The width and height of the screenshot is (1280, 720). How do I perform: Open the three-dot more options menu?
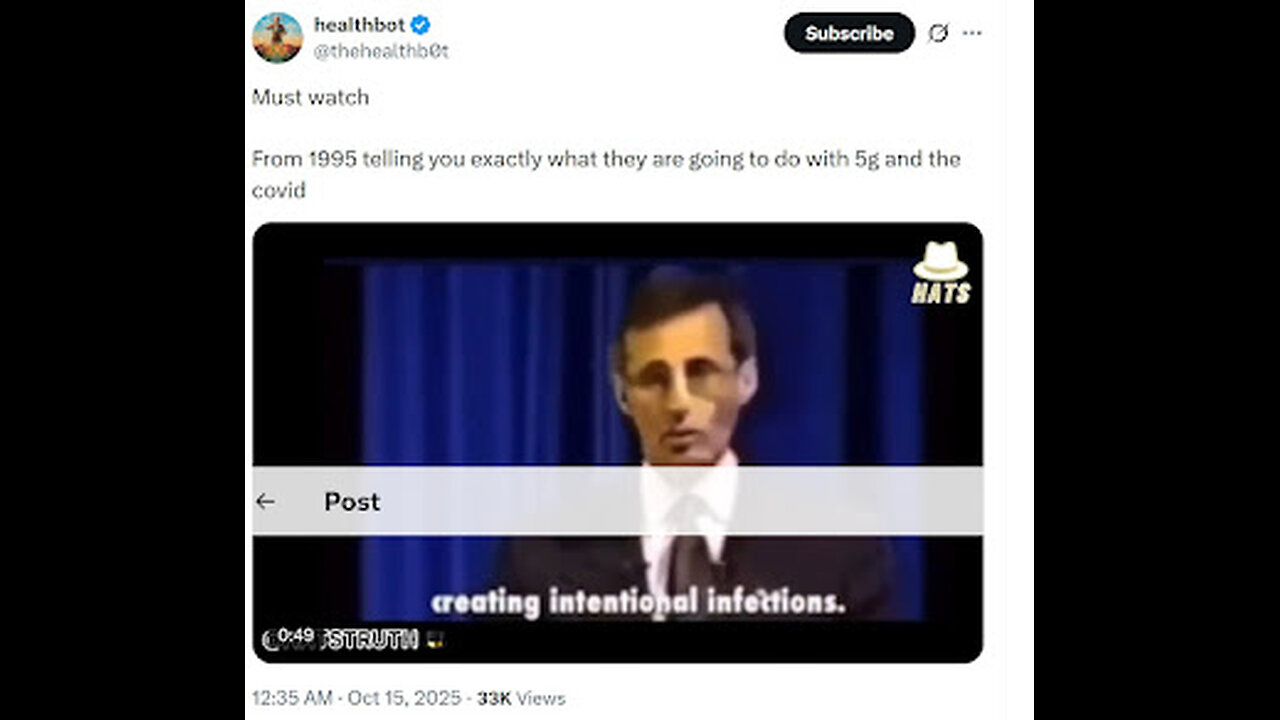[972, 33]
